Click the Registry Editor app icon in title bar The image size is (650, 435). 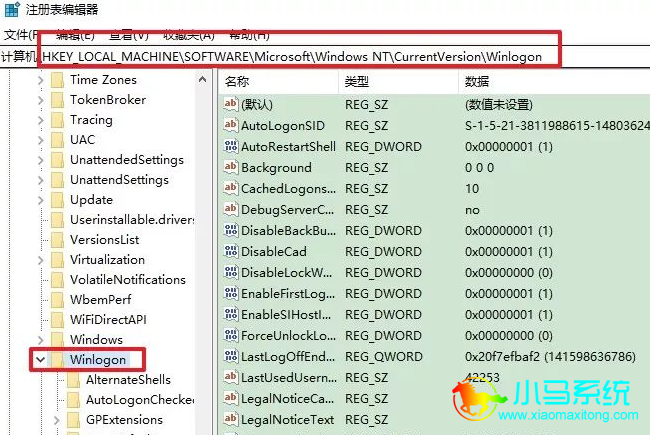(x=12, y=9)
